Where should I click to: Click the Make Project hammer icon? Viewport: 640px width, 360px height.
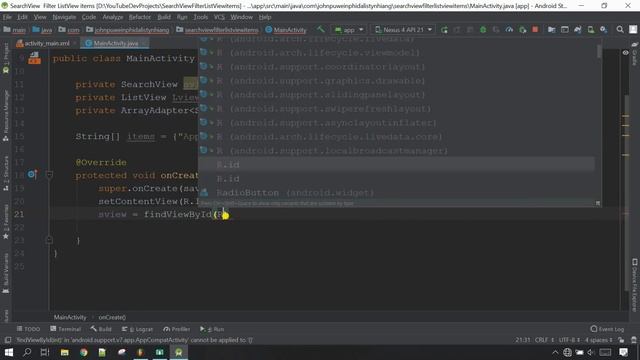pos(321,29)
